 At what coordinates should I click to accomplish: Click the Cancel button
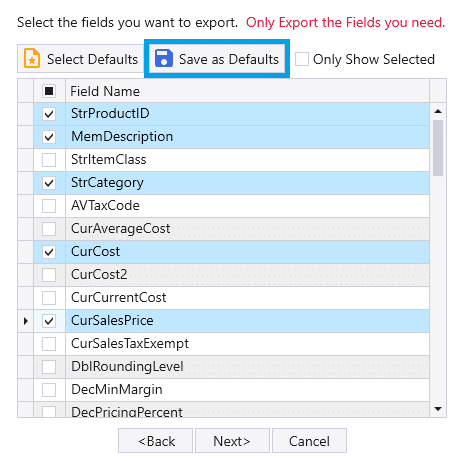click(309, 441)
